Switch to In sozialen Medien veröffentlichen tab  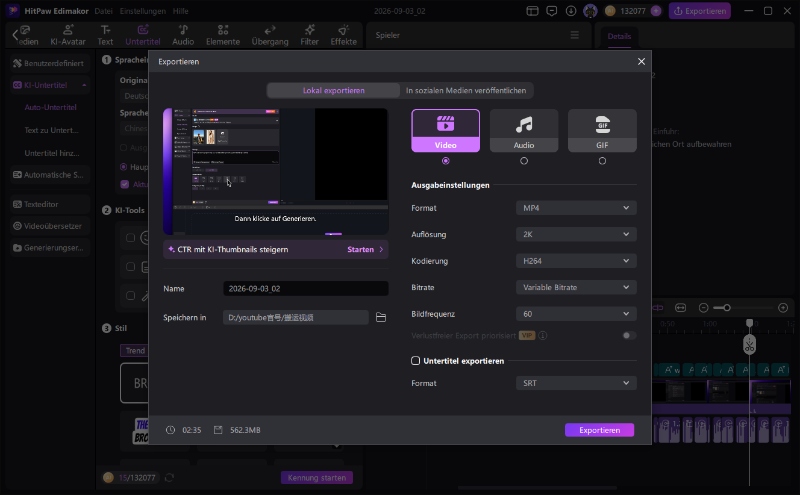[466, 90]
